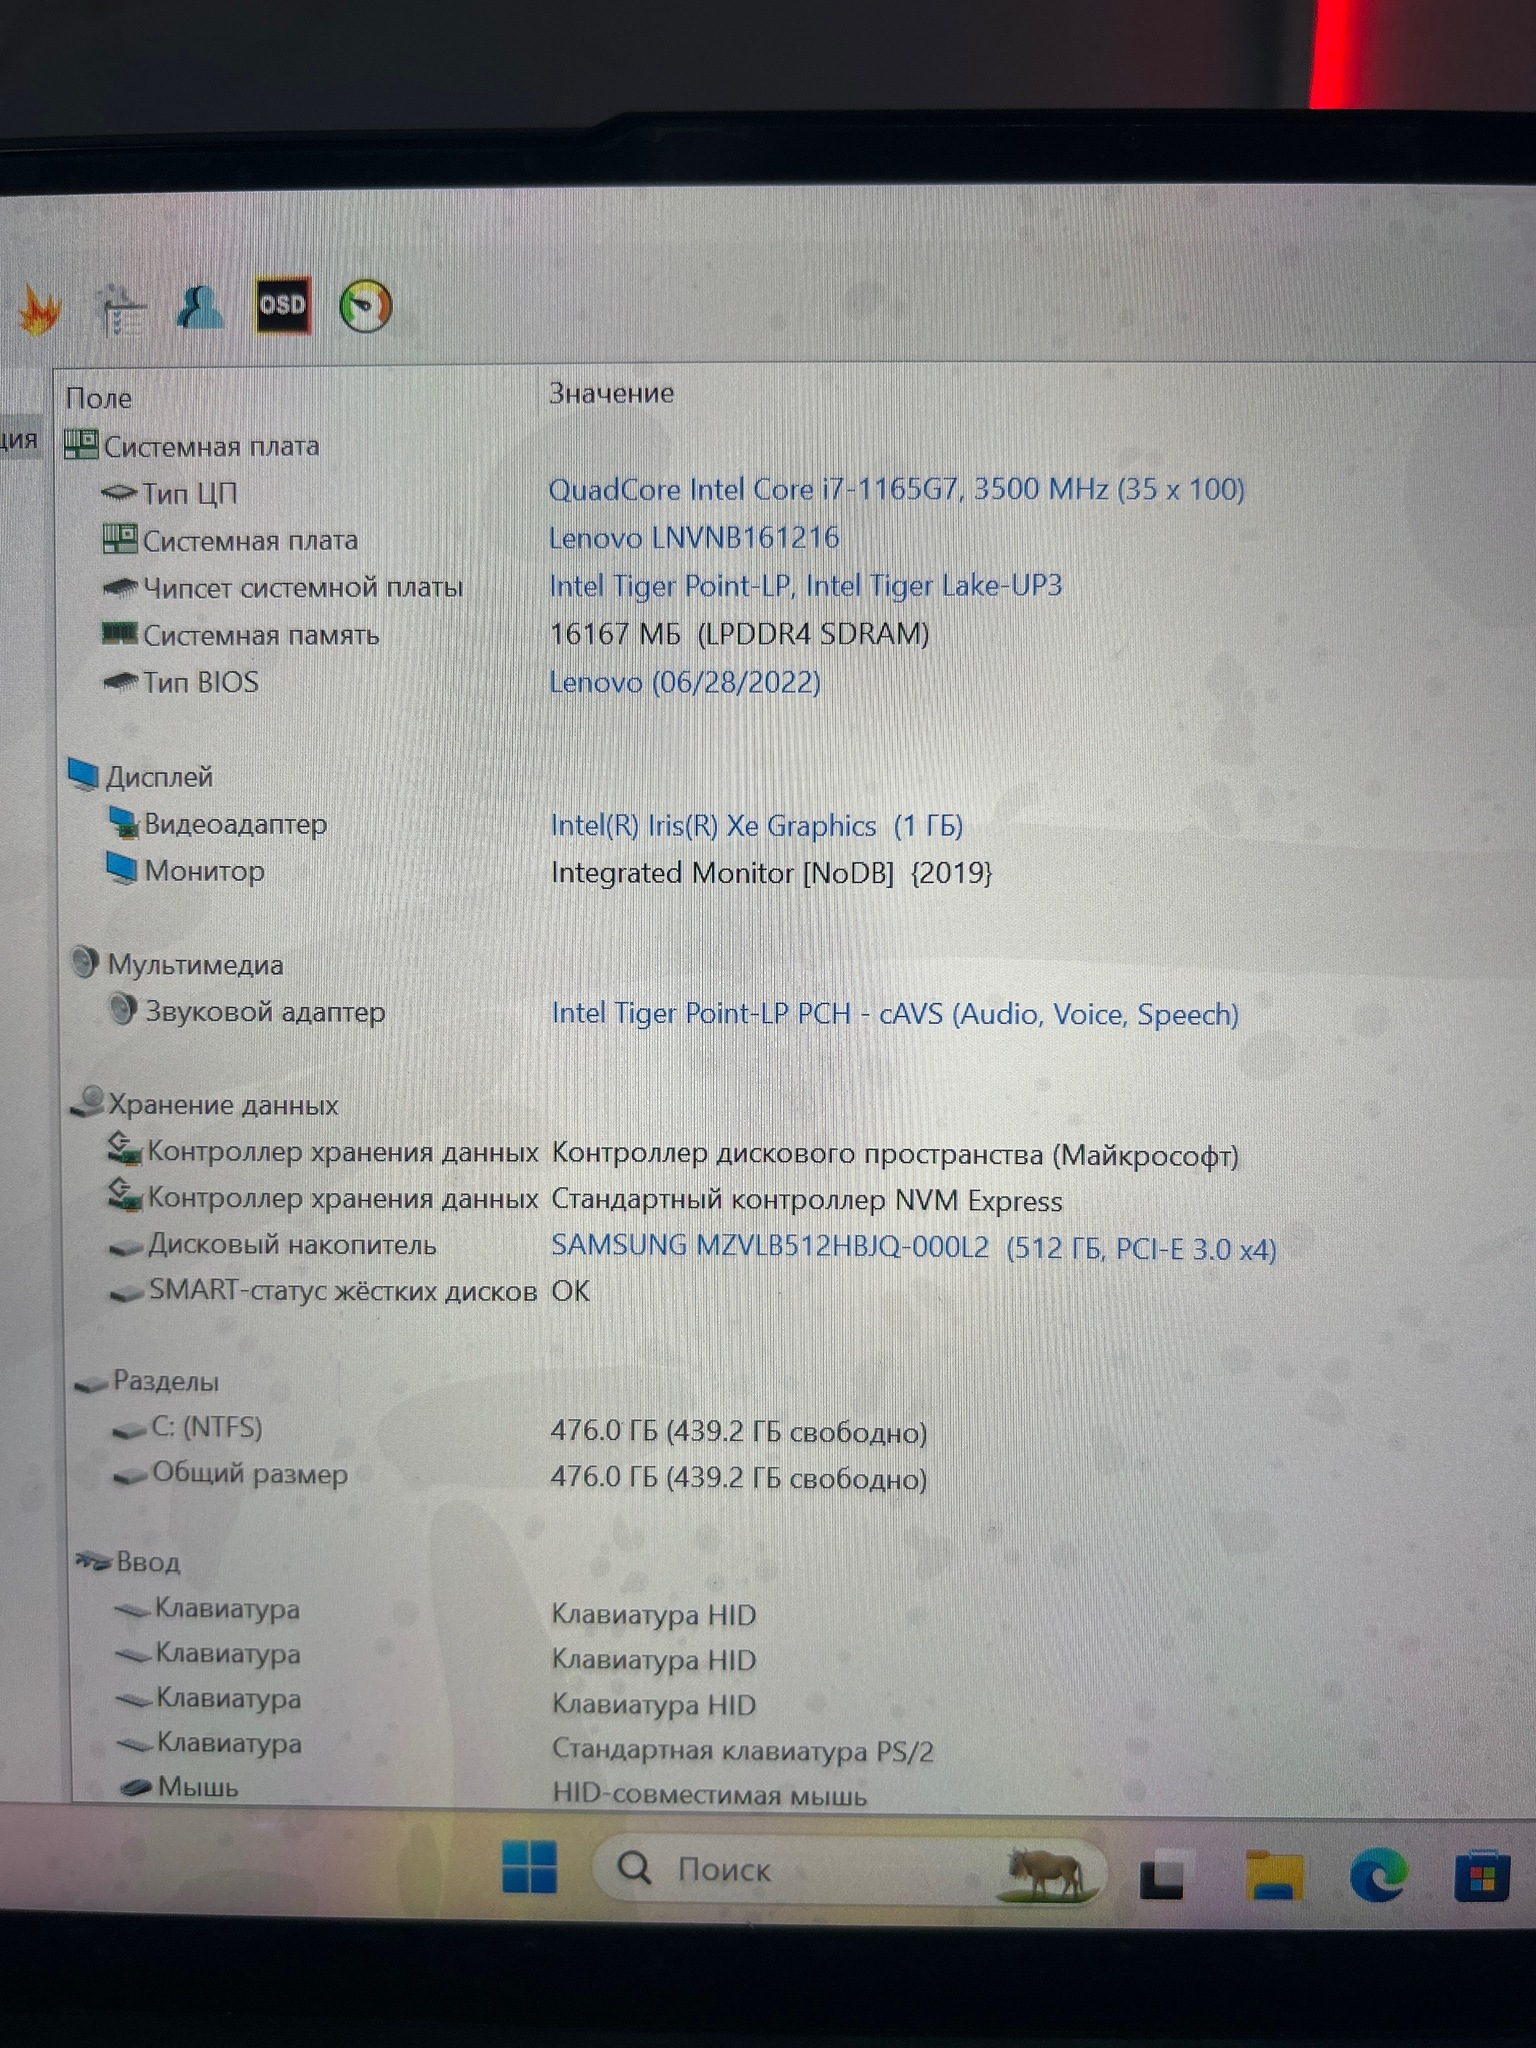
Task: Select the 'Разделы' group header
Action: pos(147,1381)
